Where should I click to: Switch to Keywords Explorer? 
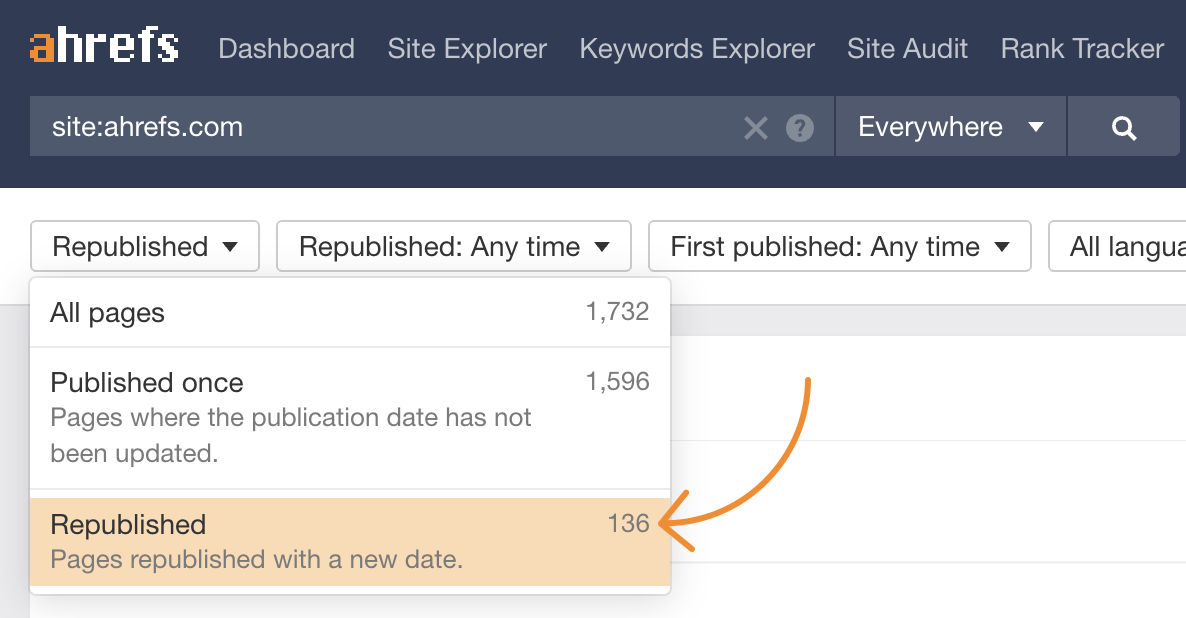(x=697, y=48)
